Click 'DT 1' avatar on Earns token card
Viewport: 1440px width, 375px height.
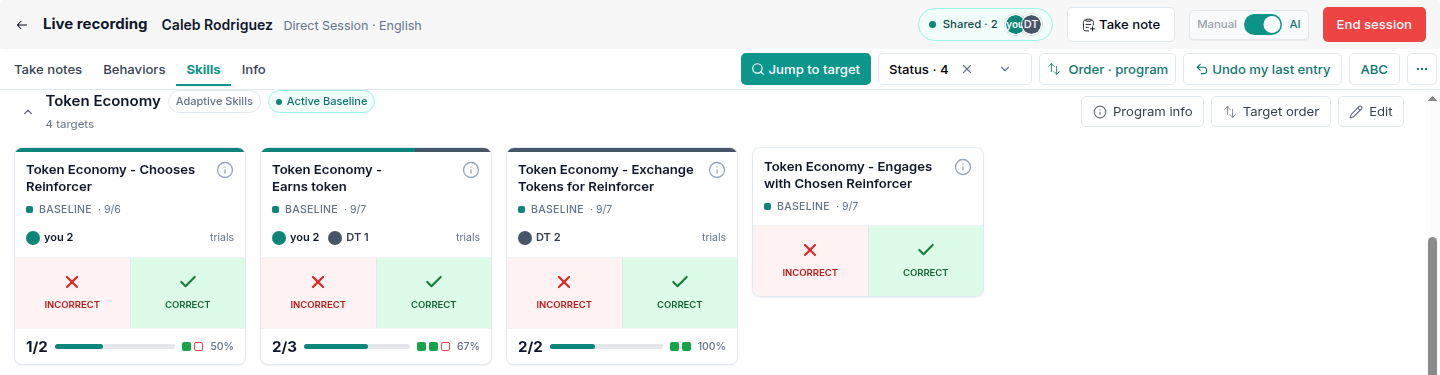335,238
